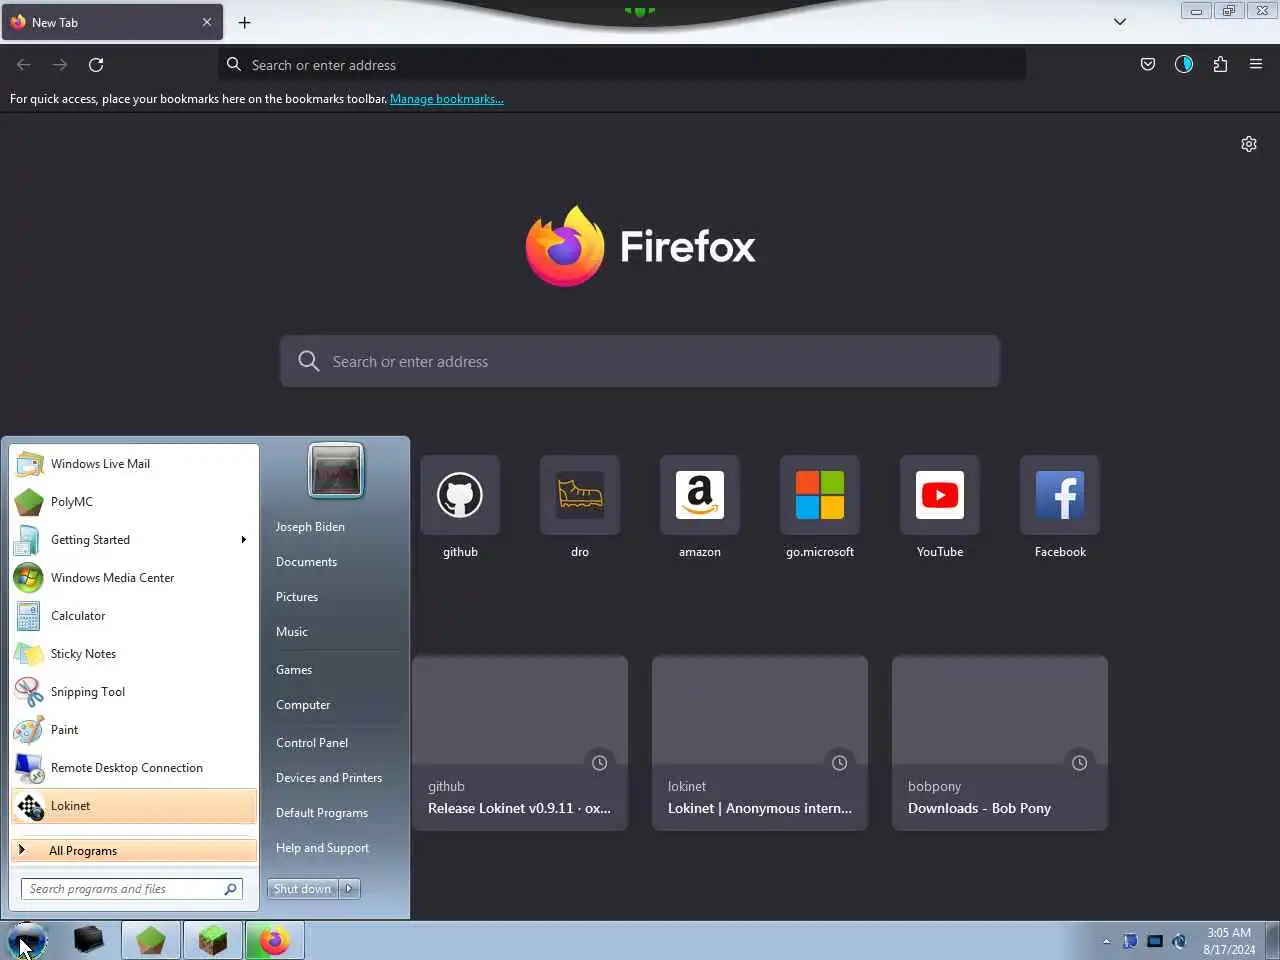Image resolution: width=1280 pixels, height=960 pixels.
Task: Reload the current page
Action: click(x=96, y=64)
